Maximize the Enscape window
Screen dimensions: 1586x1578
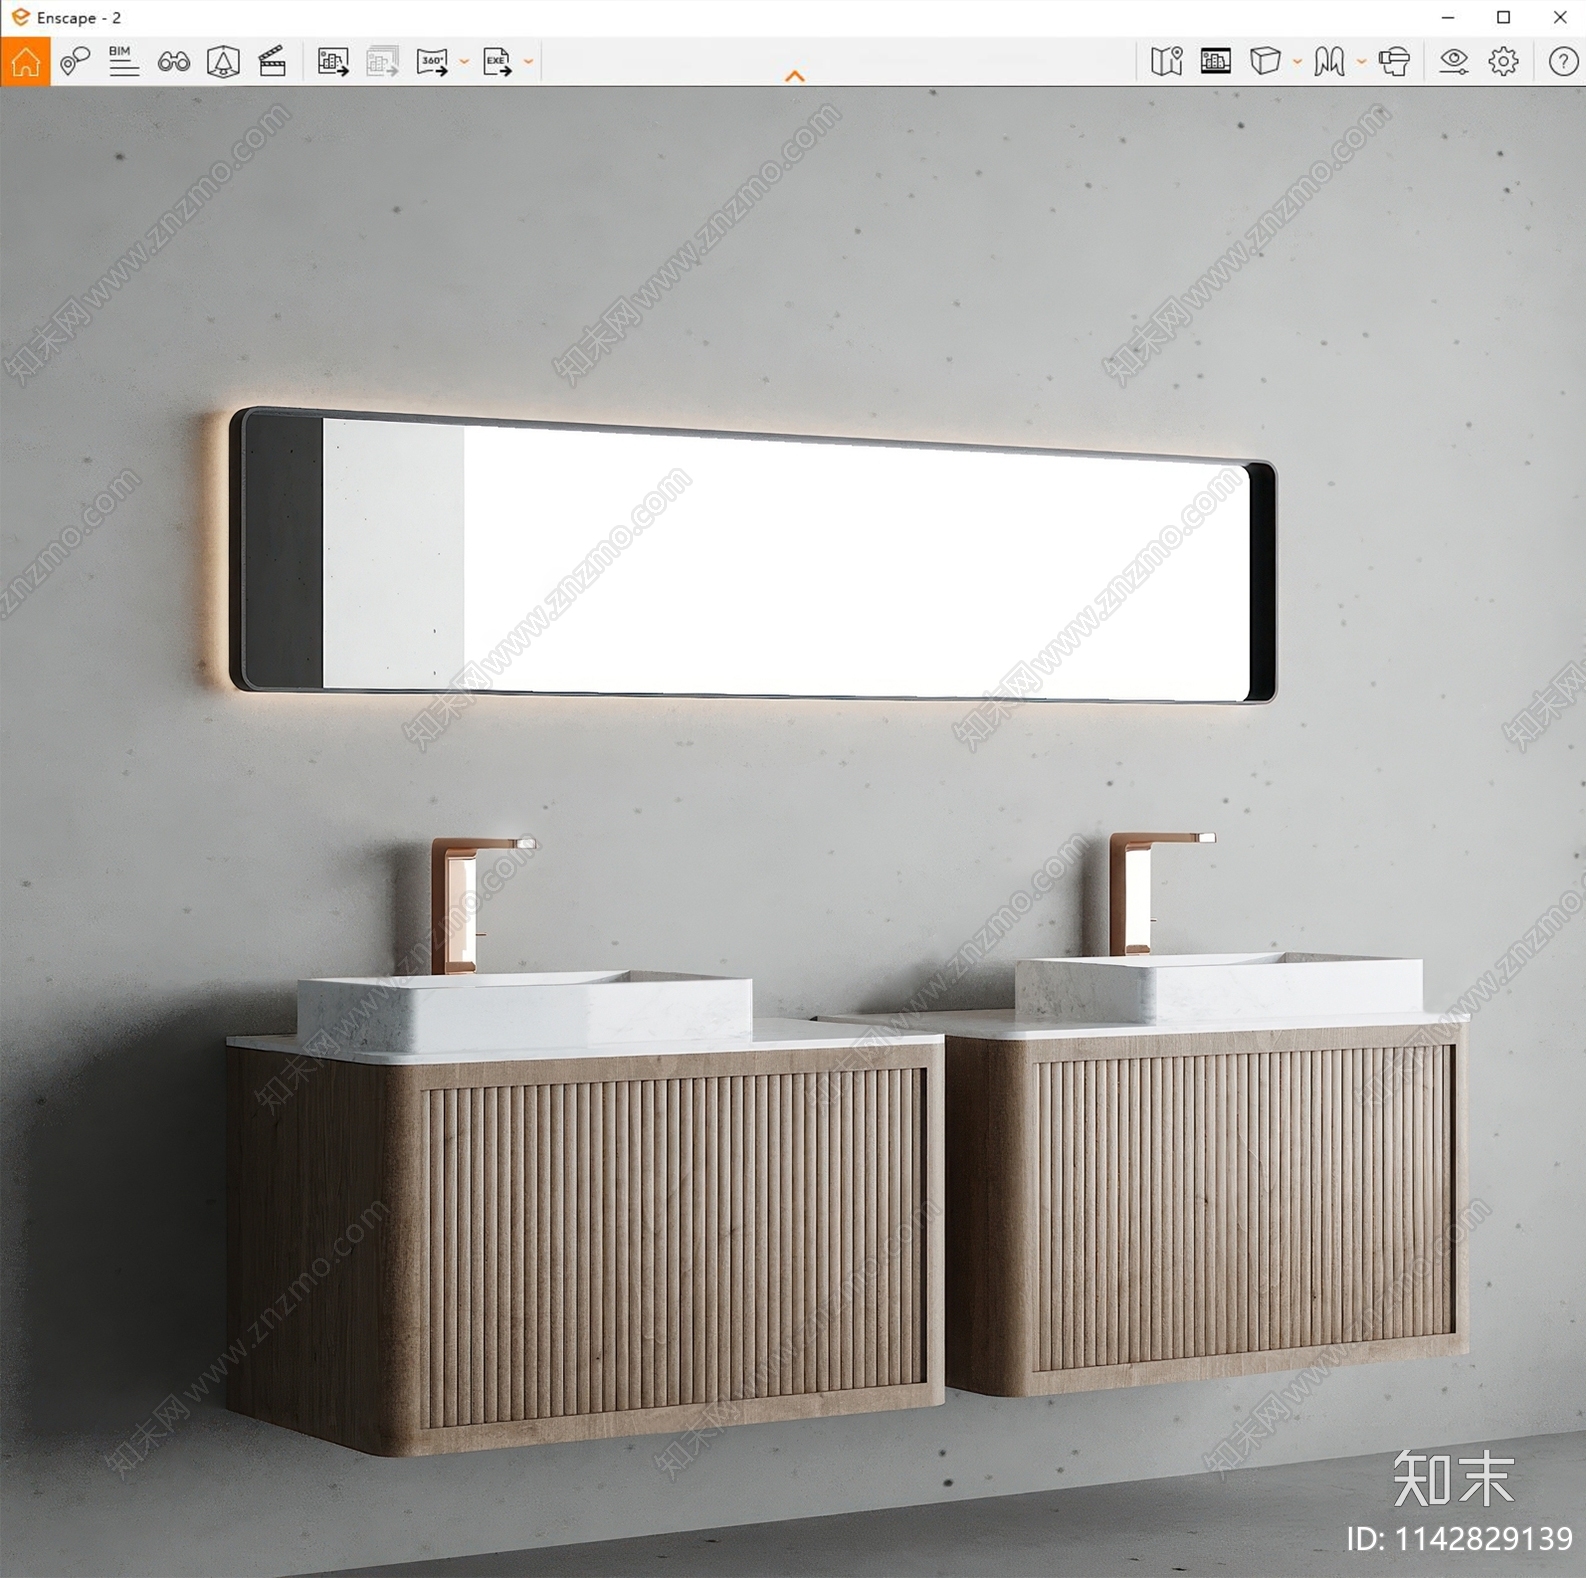[1503, 17]
